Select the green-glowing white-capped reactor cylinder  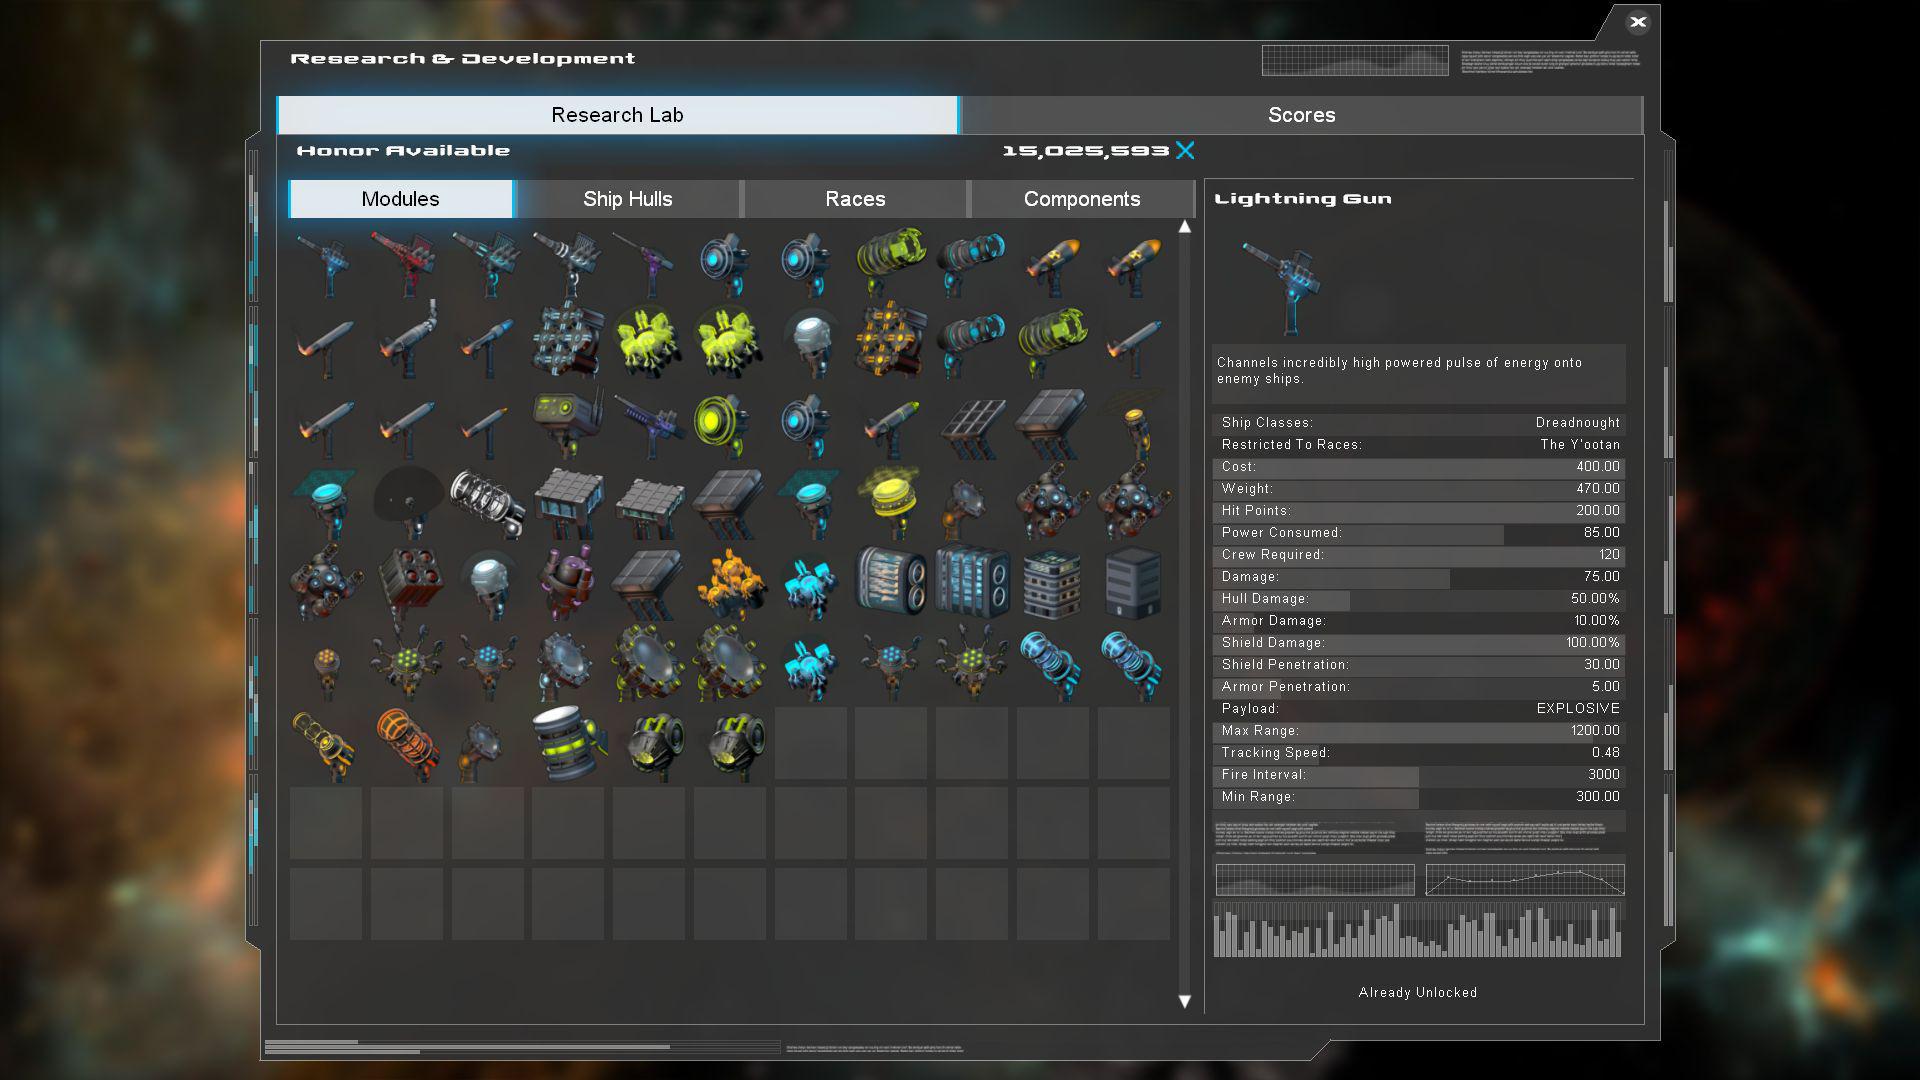click(568, 744)
